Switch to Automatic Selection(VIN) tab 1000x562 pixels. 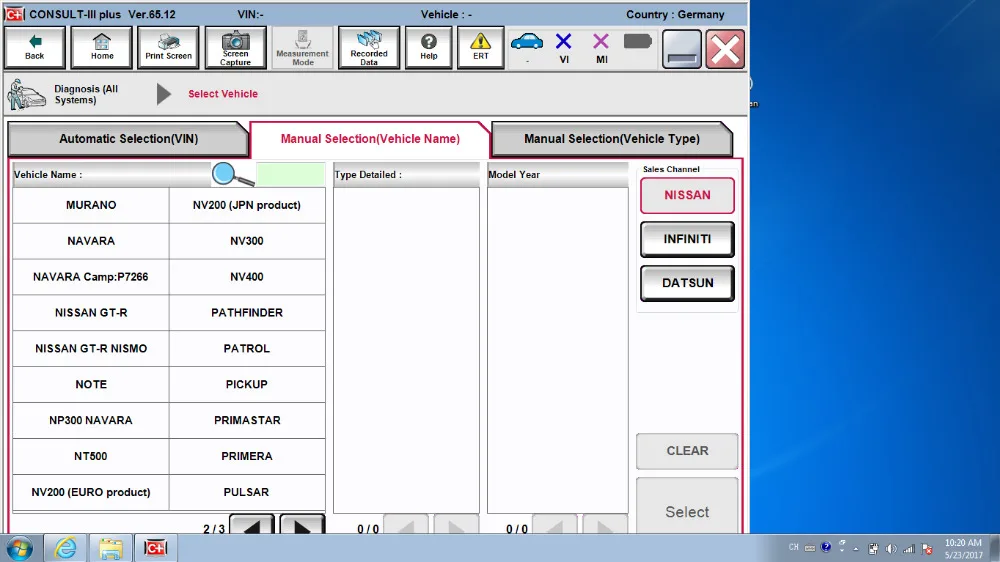pyautogui.click(x=128, y=138)
